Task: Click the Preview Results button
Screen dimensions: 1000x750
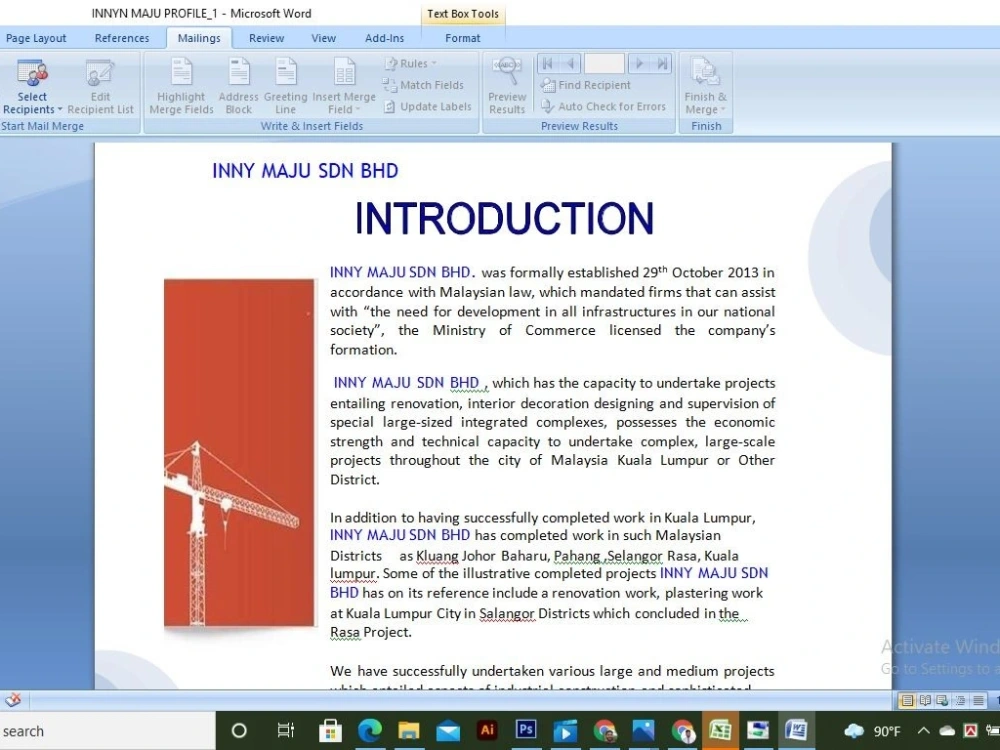Action: click(x=507, y=87)
